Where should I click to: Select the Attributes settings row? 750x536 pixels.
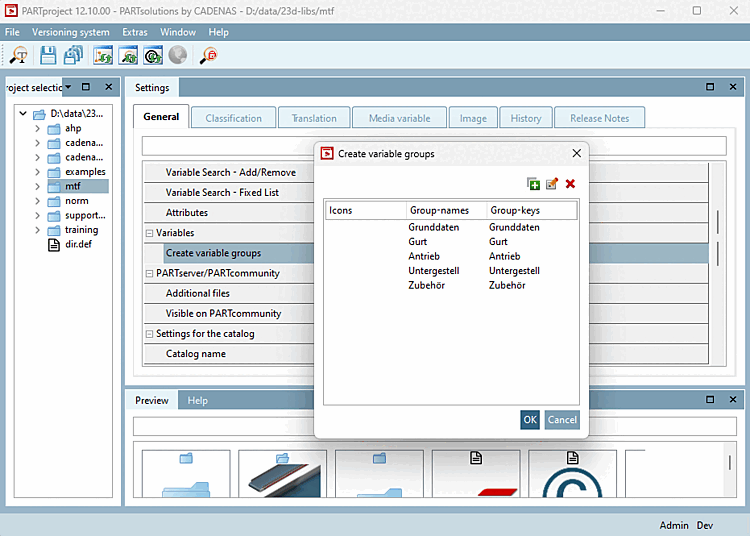pyautogui.click(x=187, y=213)
